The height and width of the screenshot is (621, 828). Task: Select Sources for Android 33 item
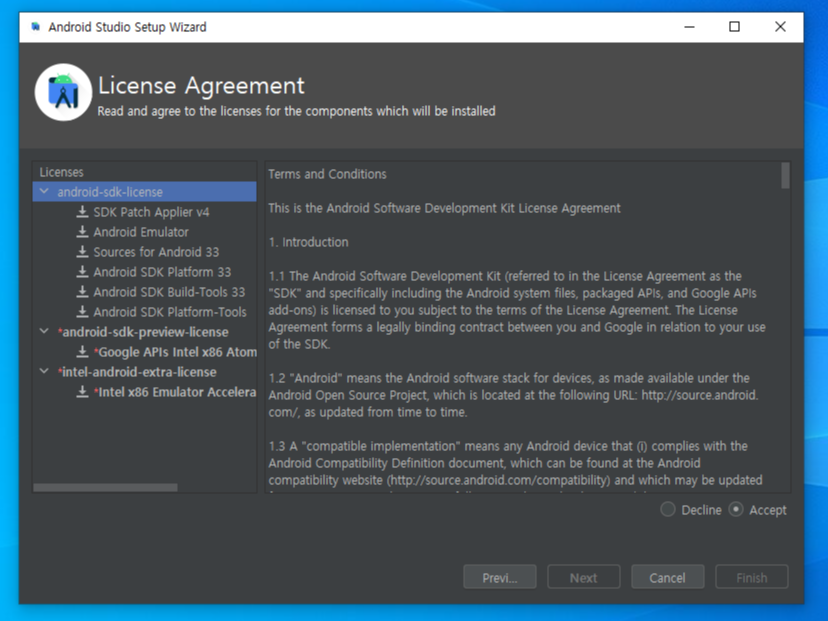[x=156, y=252]
